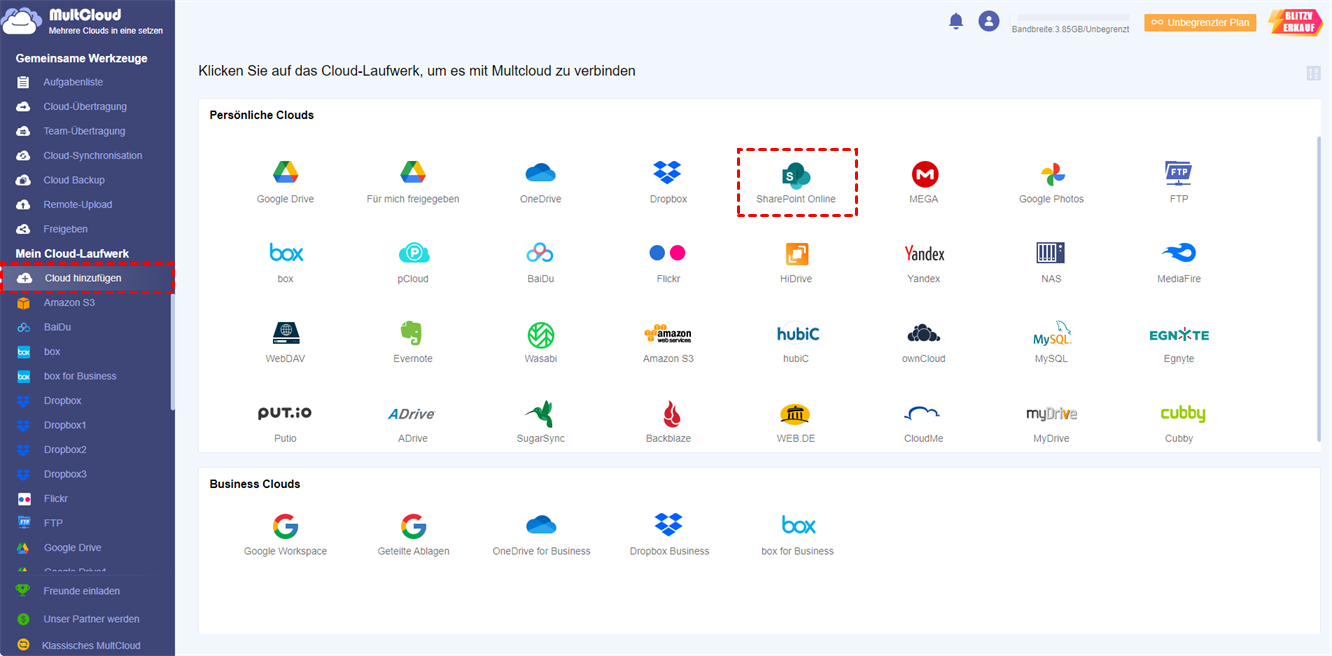Select Dropbox2 in the sidebar

(x=65, y=450)
